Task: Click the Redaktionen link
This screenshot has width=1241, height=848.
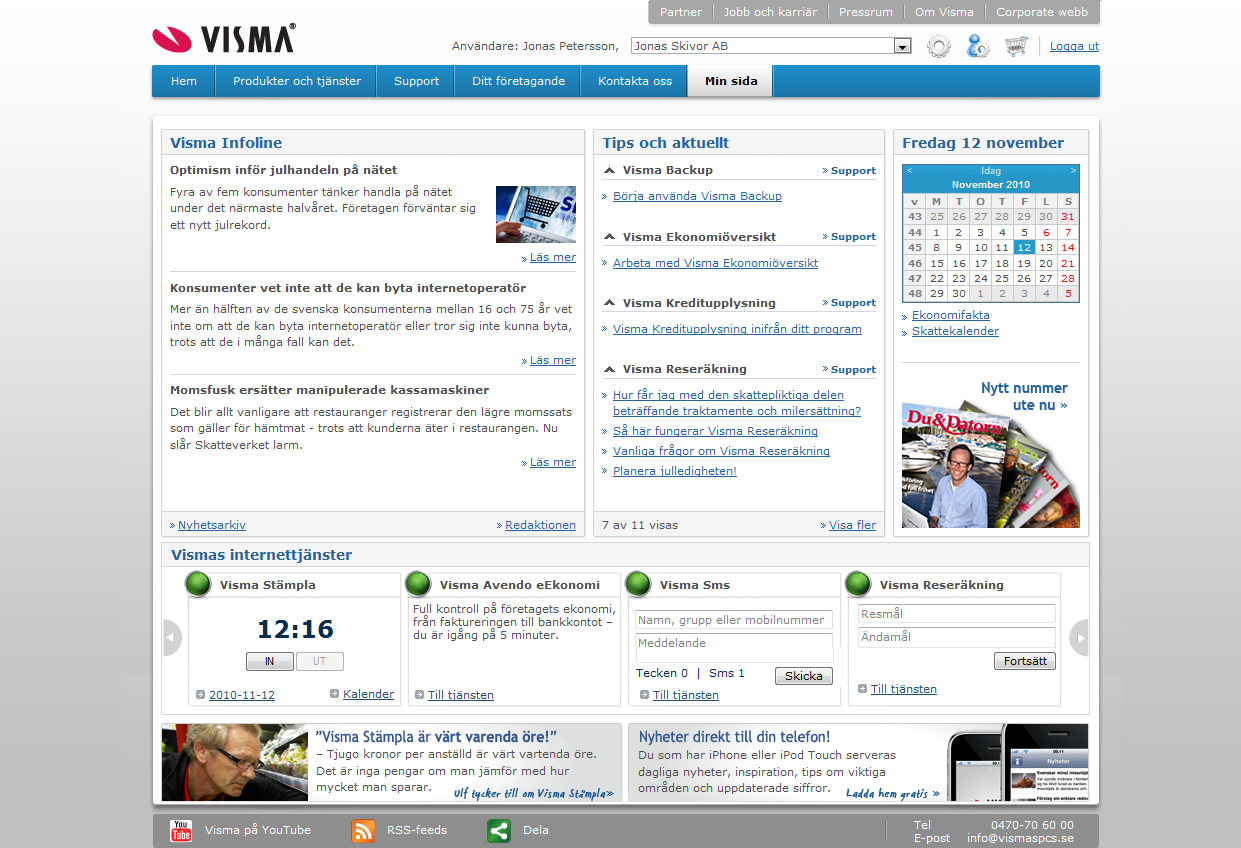Action: point(540,525)
